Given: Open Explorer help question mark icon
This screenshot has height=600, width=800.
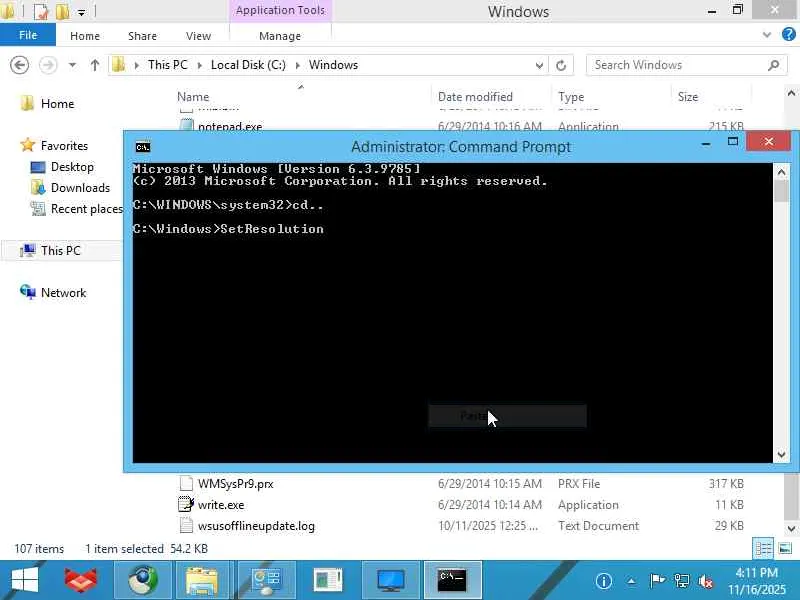Looking at the screenshot, I should coord(788,35).
